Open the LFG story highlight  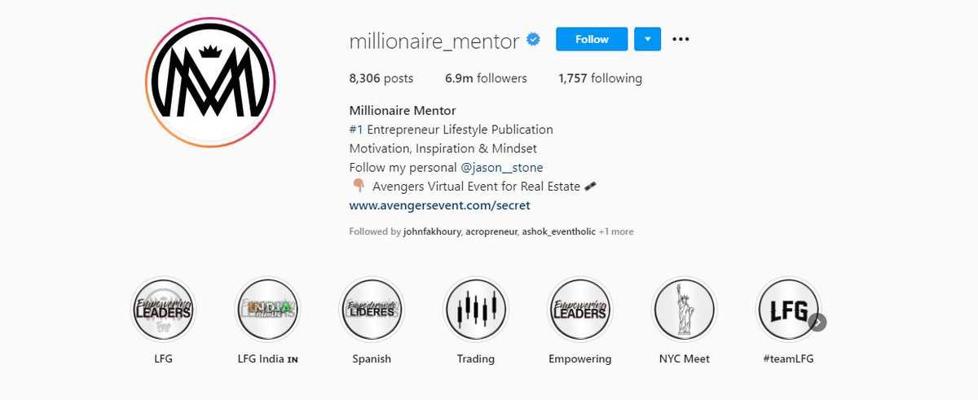(x=163, y=310)
